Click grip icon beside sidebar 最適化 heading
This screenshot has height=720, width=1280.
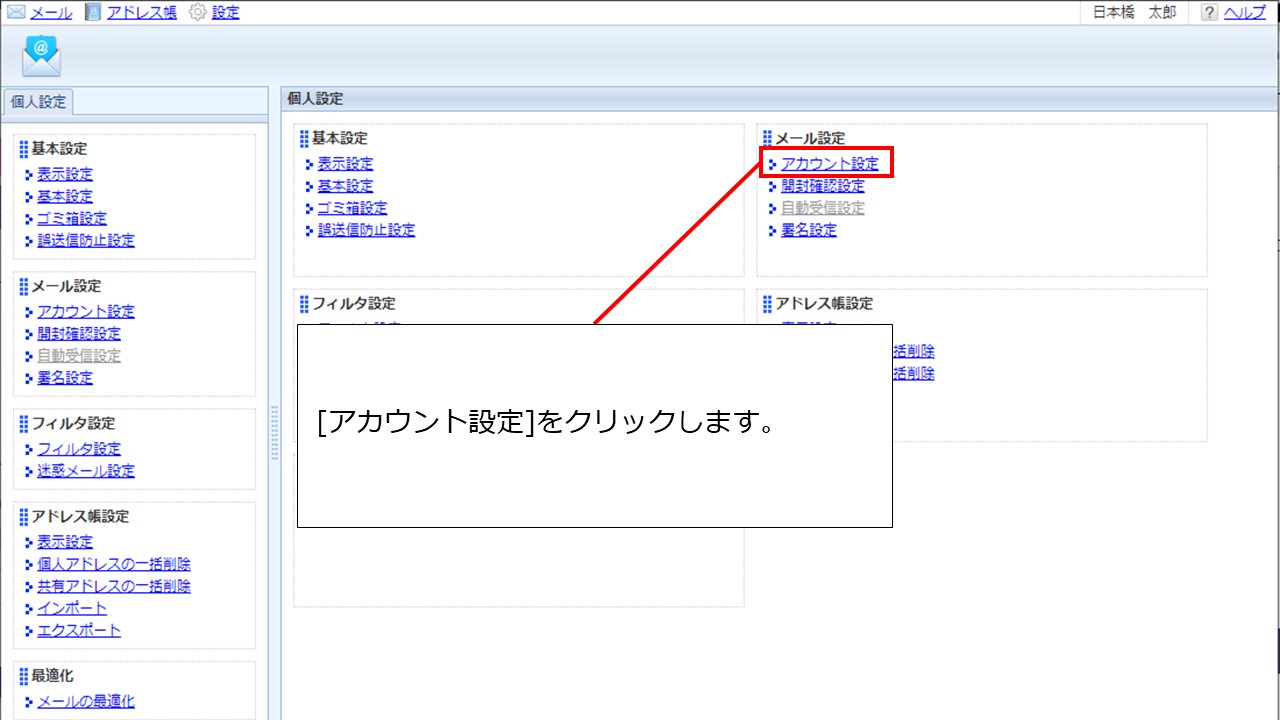point(23,676)
